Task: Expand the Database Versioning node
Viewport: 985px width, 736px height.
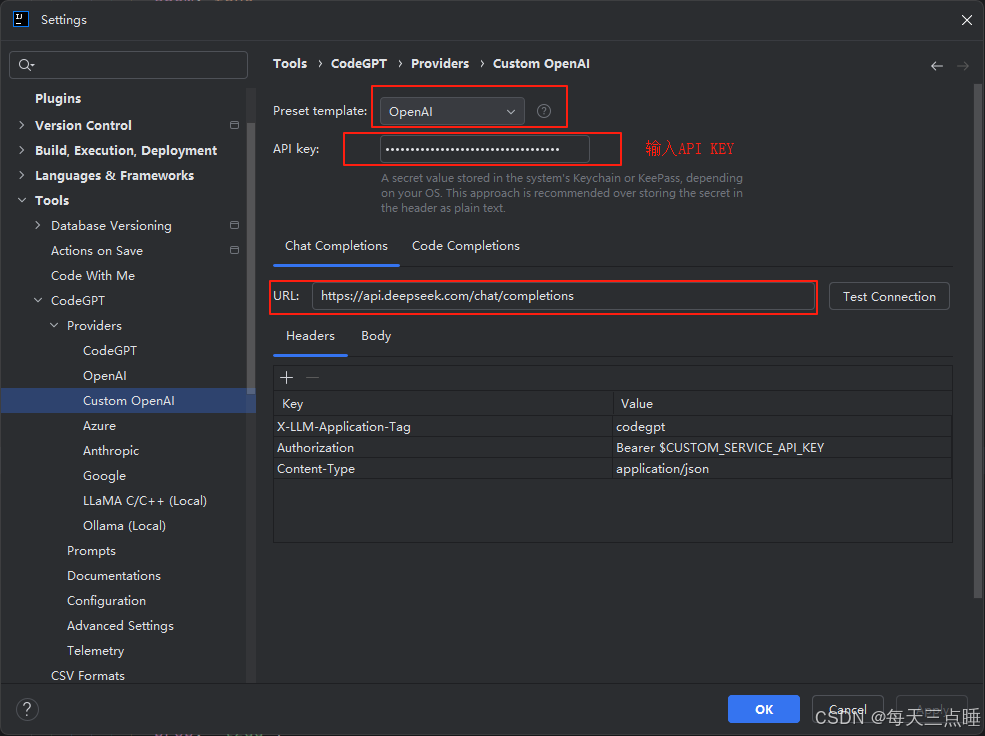Action: 38,225
